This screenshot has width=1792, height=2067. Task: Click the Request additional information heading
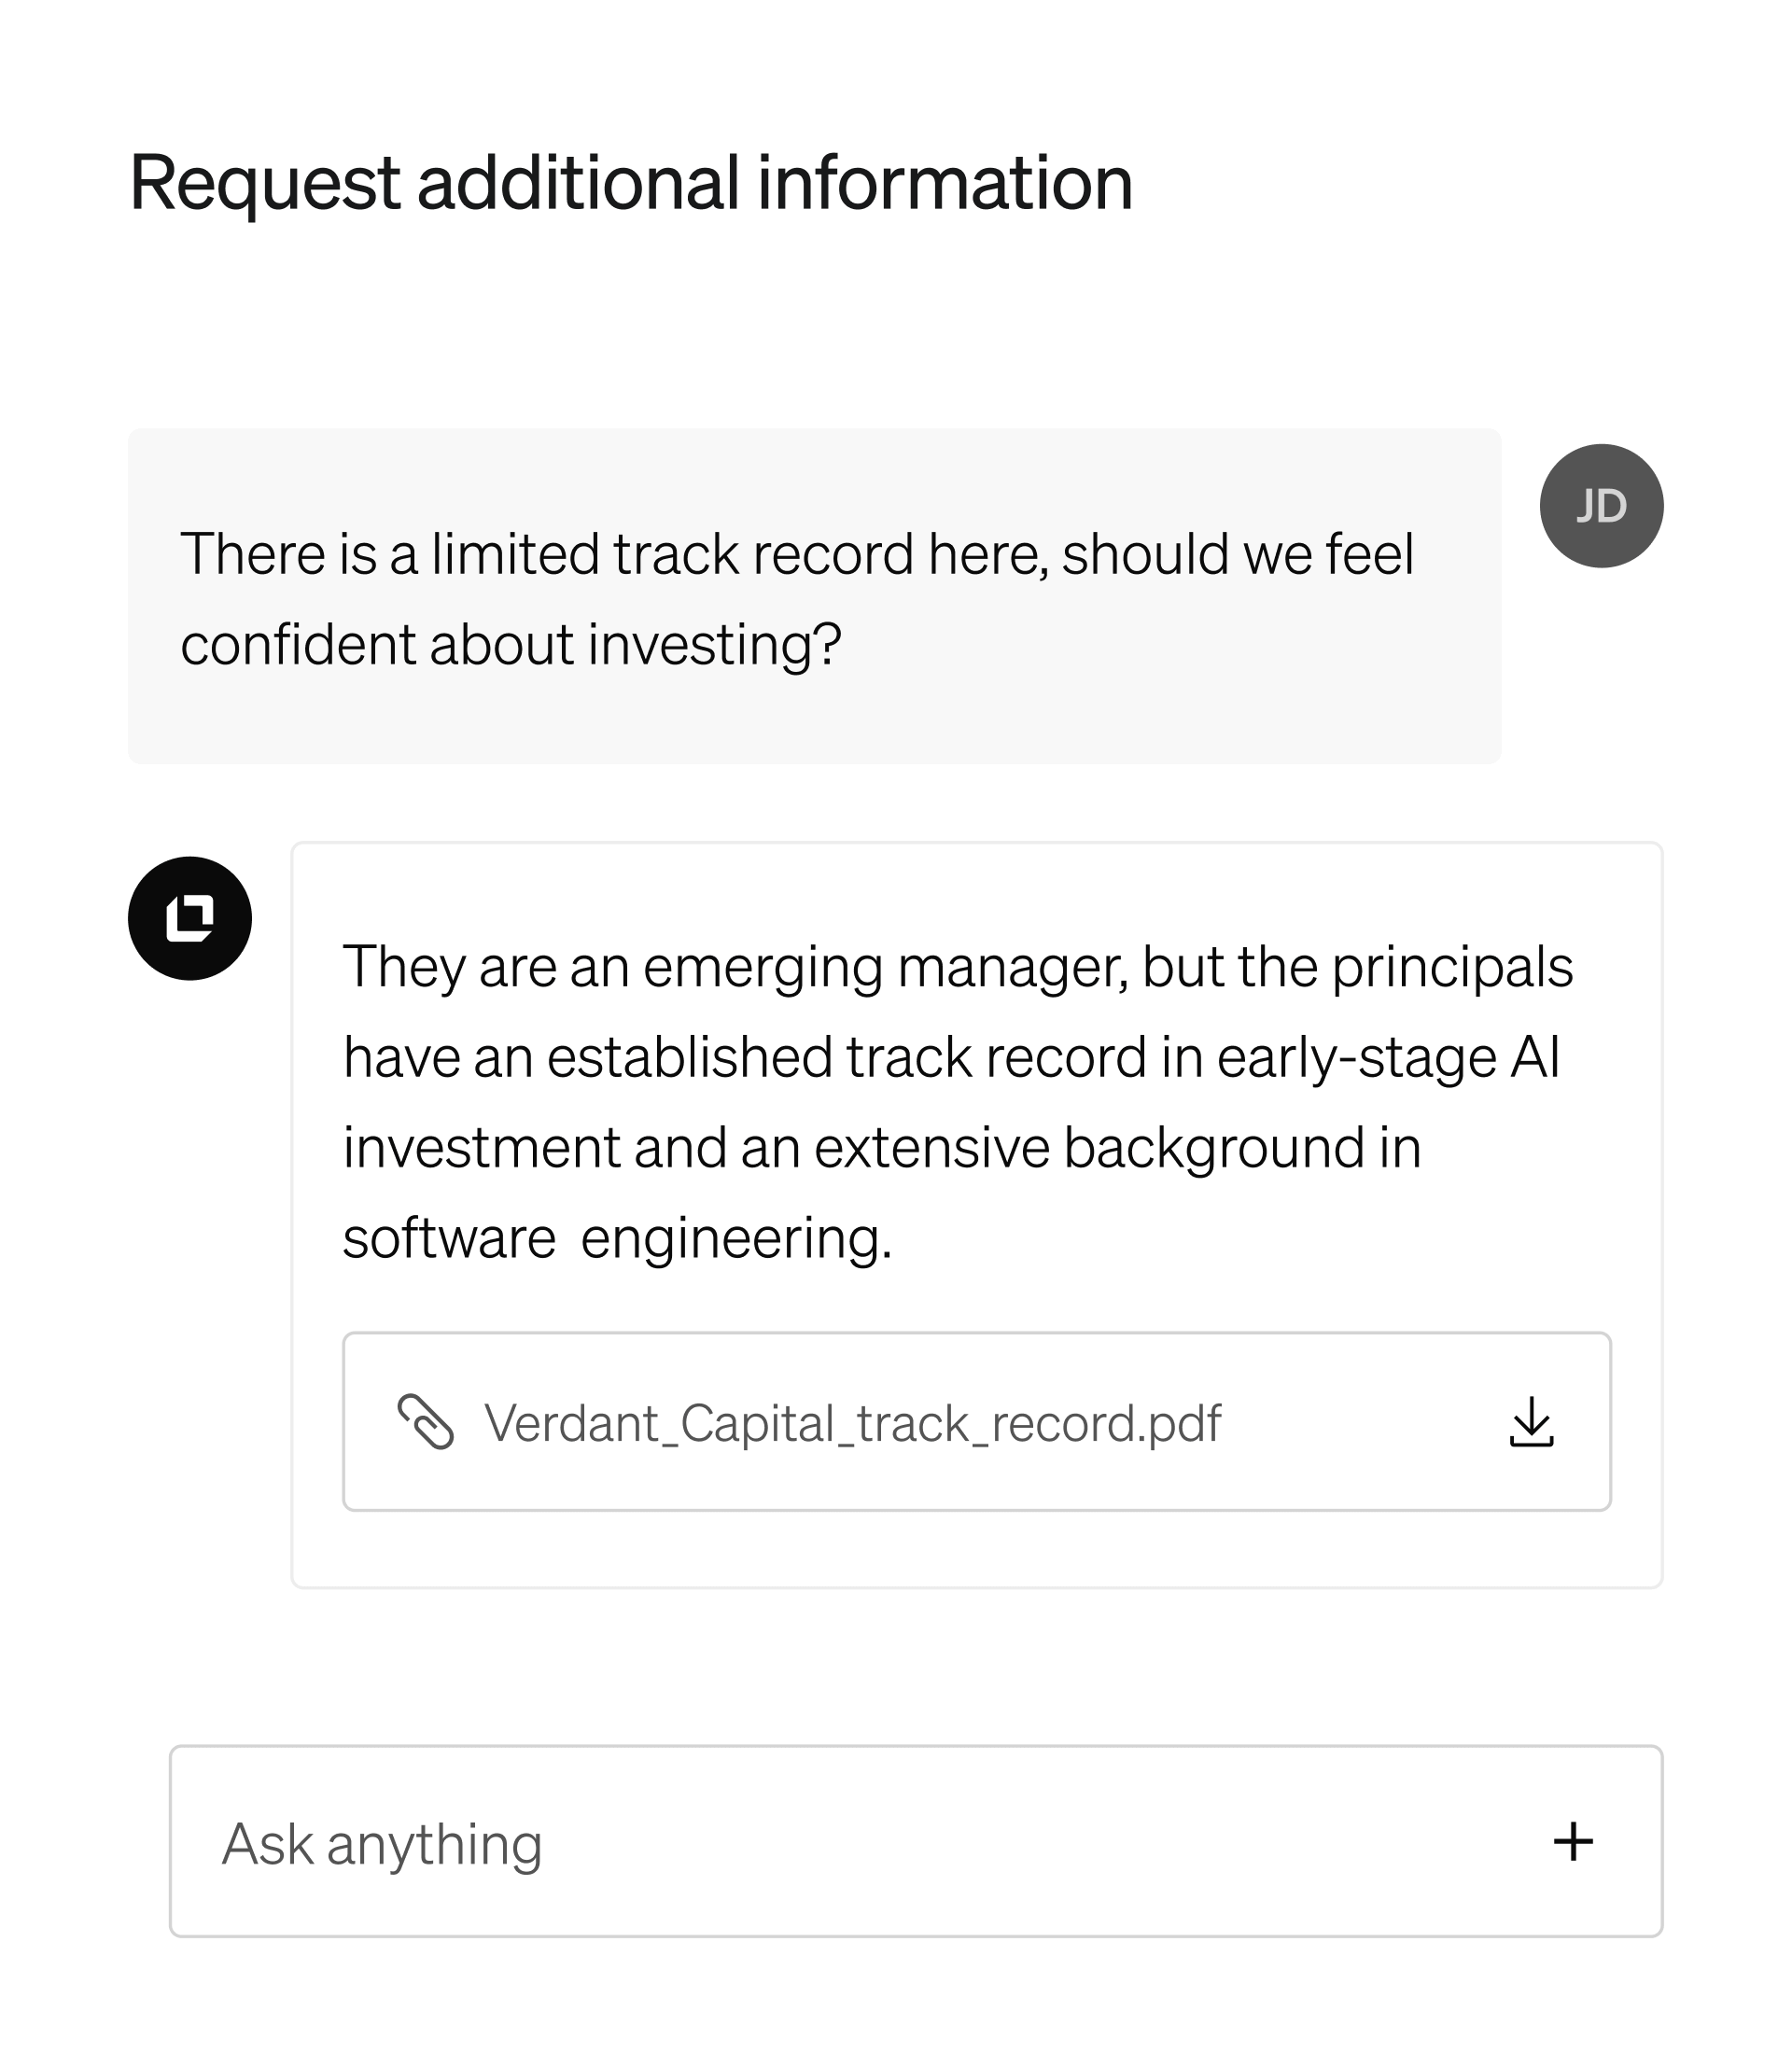click(x=630, y=183)
